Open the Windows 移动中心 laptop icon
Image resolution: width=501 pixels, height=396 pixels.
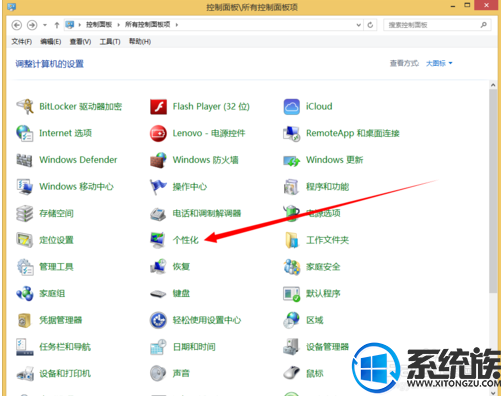tap(25, 187)
